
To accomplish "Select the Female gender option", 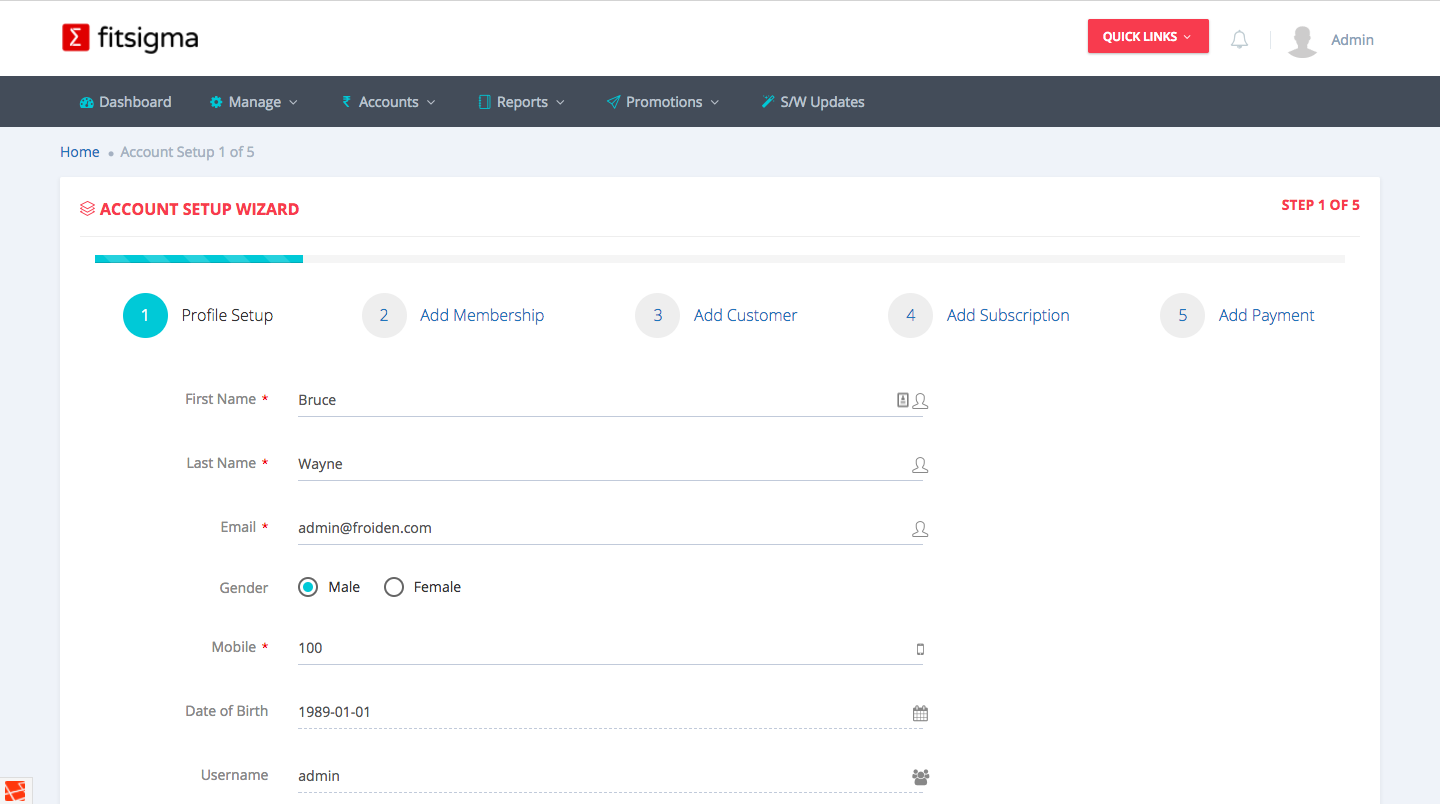I will (394, 587).
